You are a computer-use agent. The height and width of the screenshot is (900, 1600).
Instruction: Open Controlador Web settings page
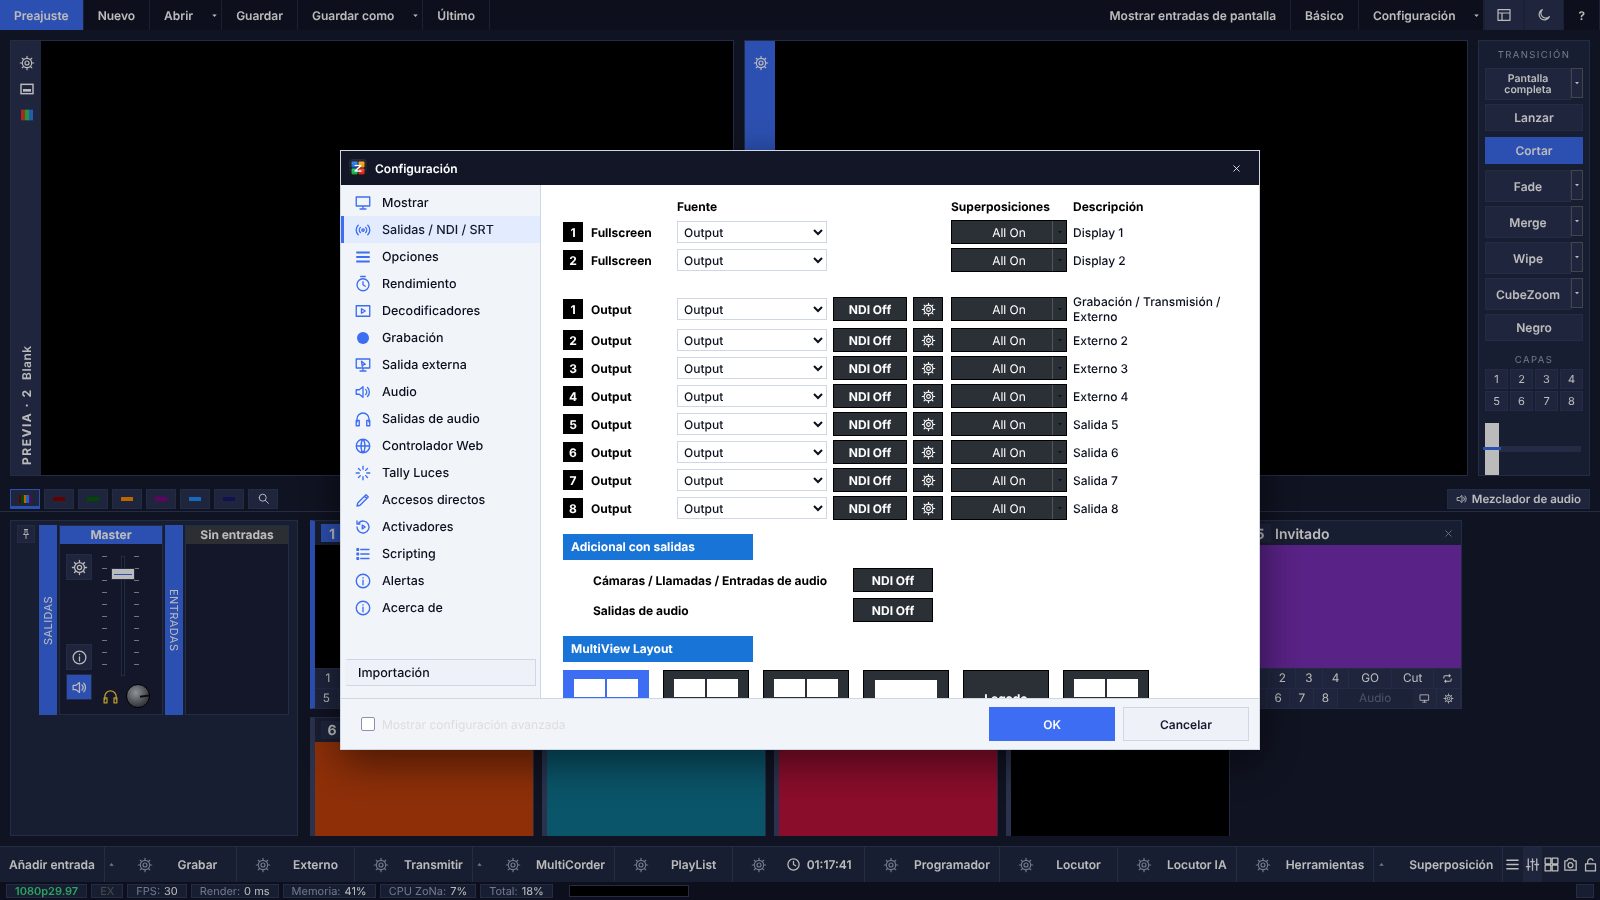coord(440,446)
